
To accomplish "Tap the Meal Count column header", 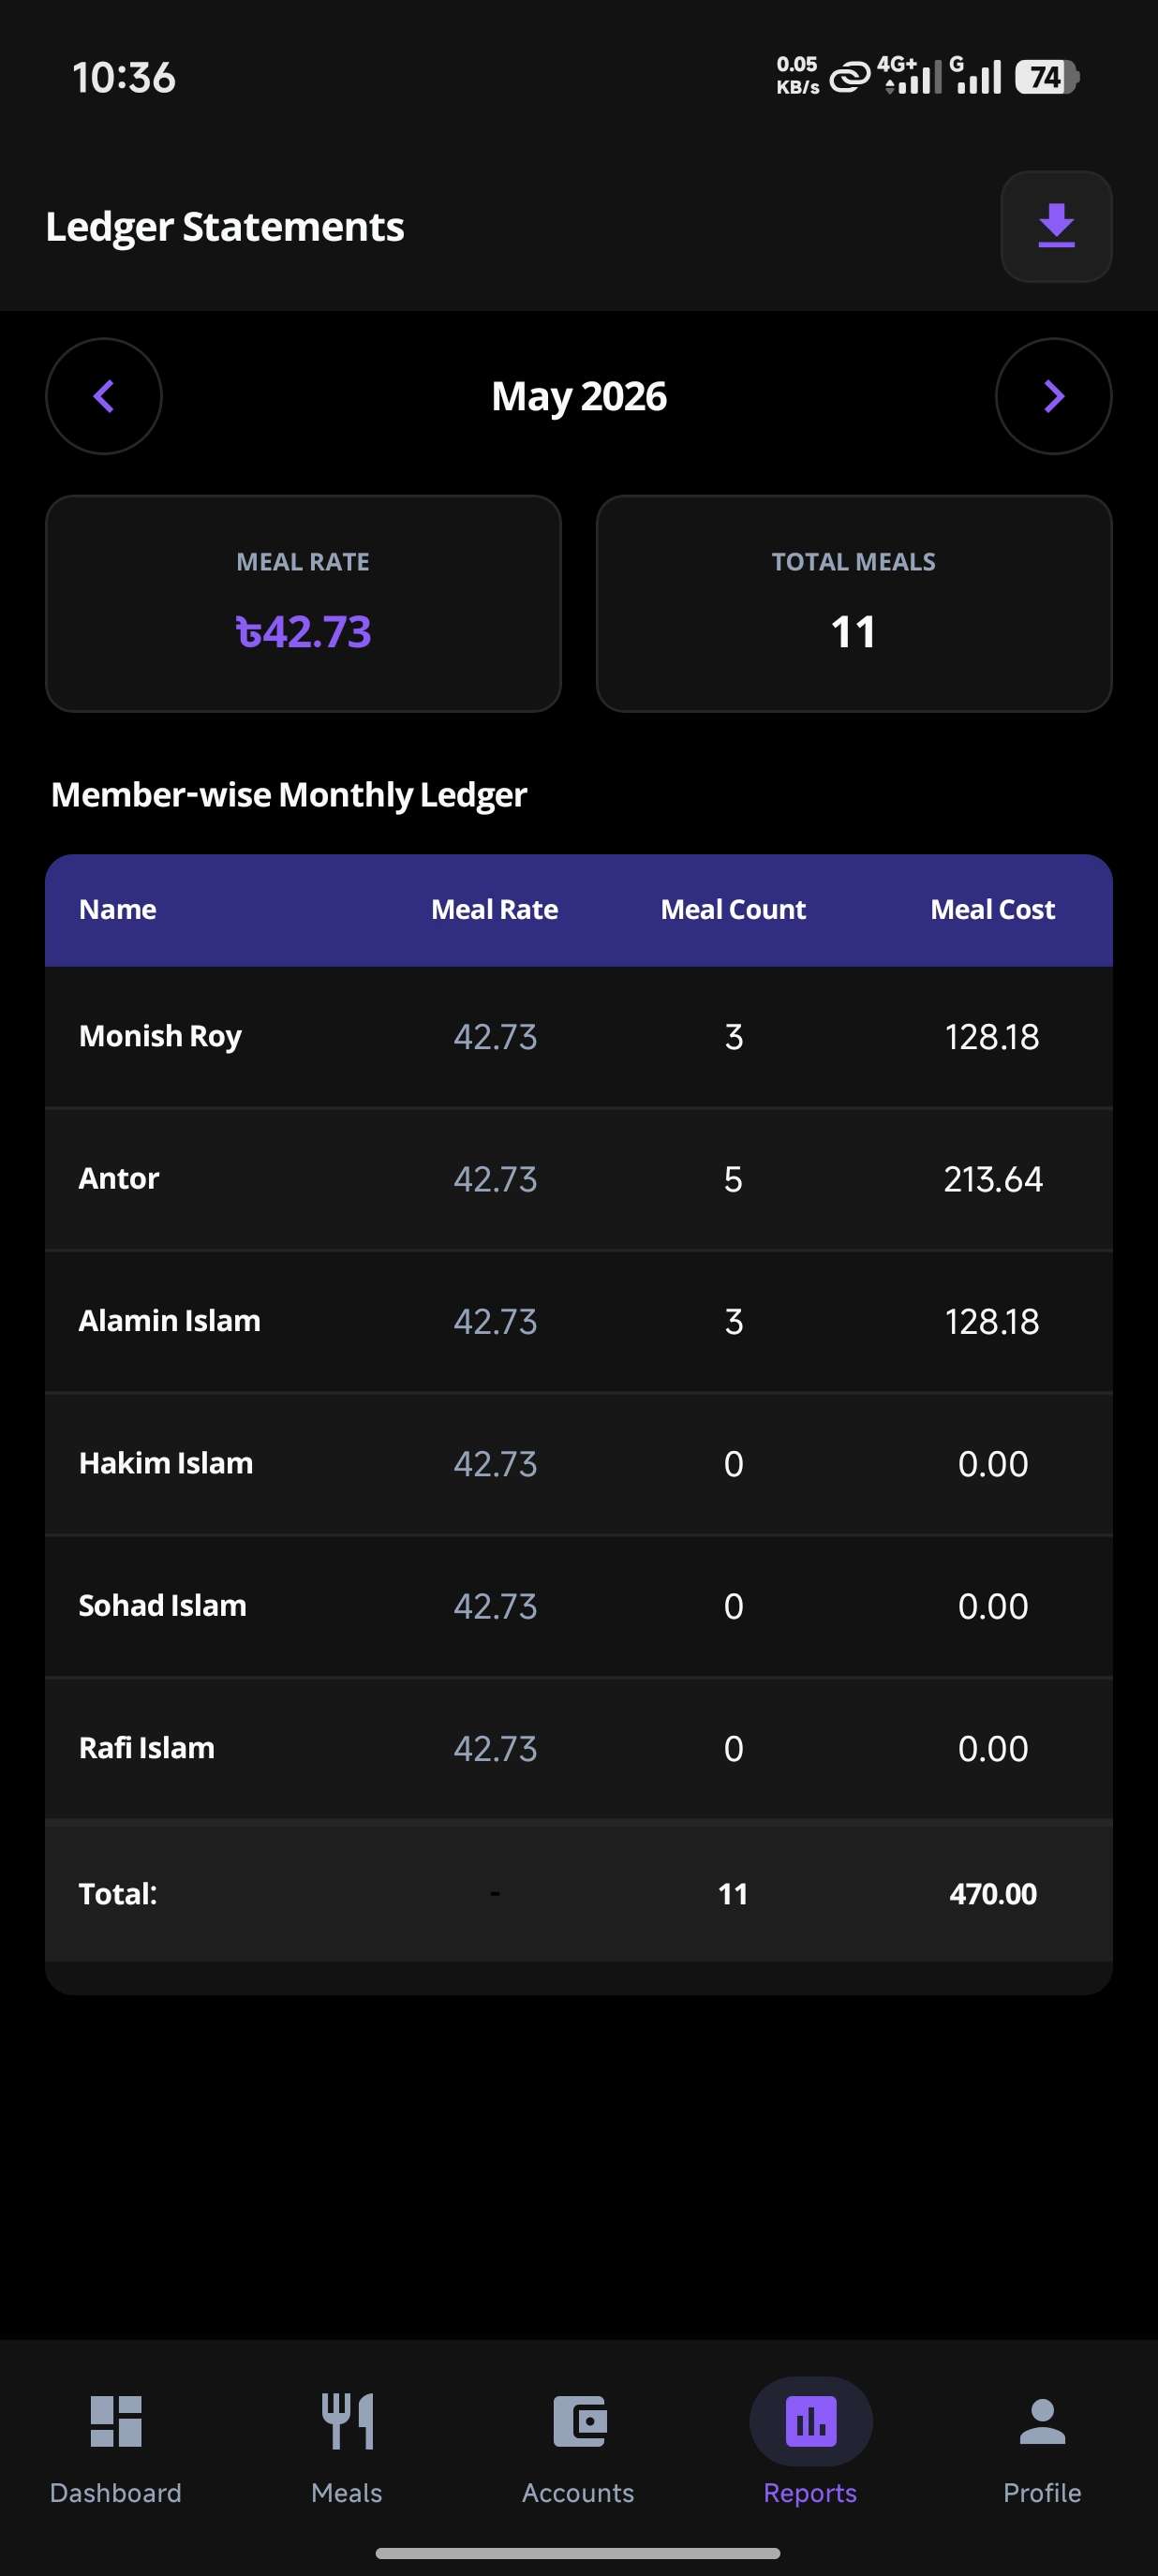I will click(x=733, y=909).
